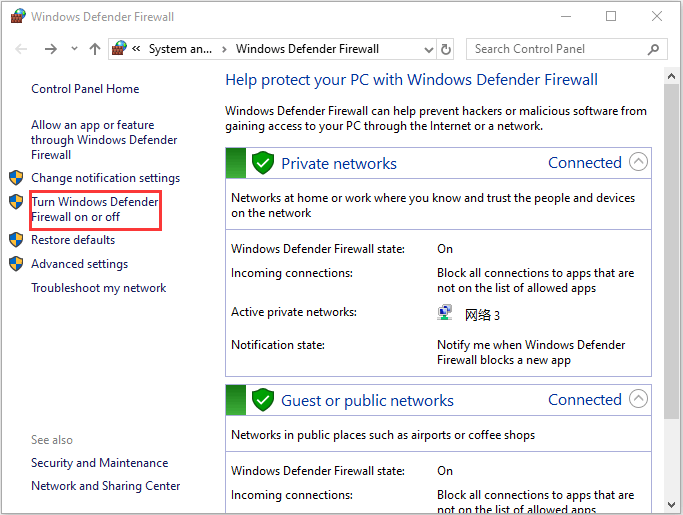Click scrollbar down arrow
The height and width of the screenshot is (515, 683).
tap(671, 505)
